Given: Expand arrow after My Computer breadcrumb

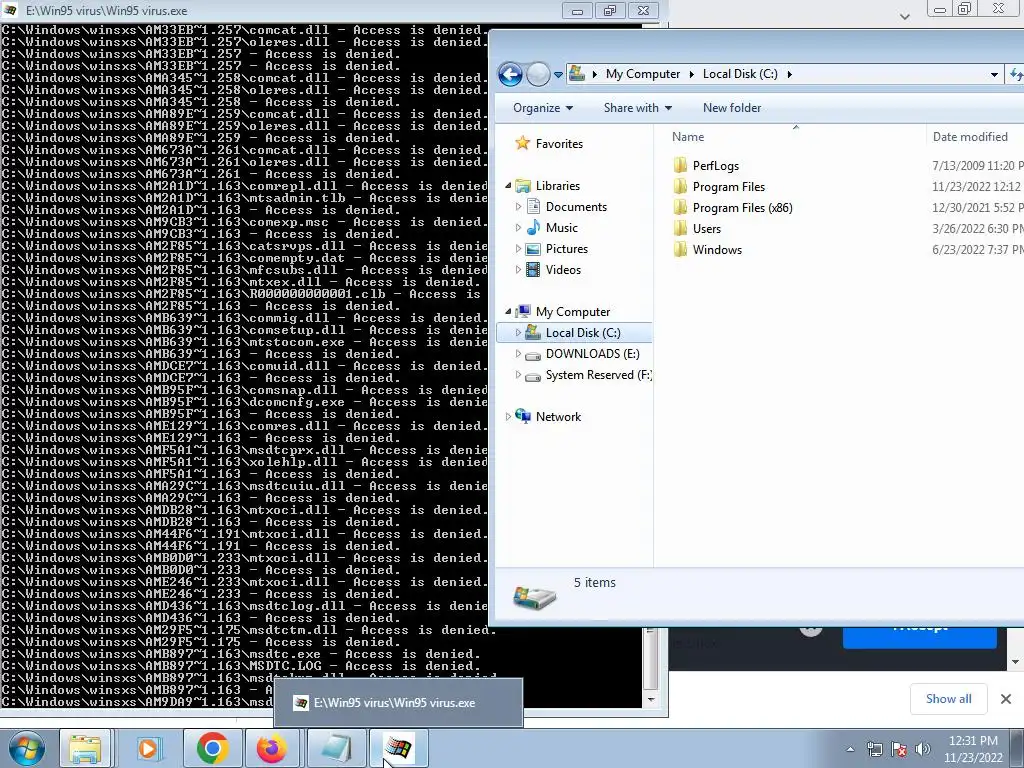Looking at the screenshot, I should (x=692, y=74).
